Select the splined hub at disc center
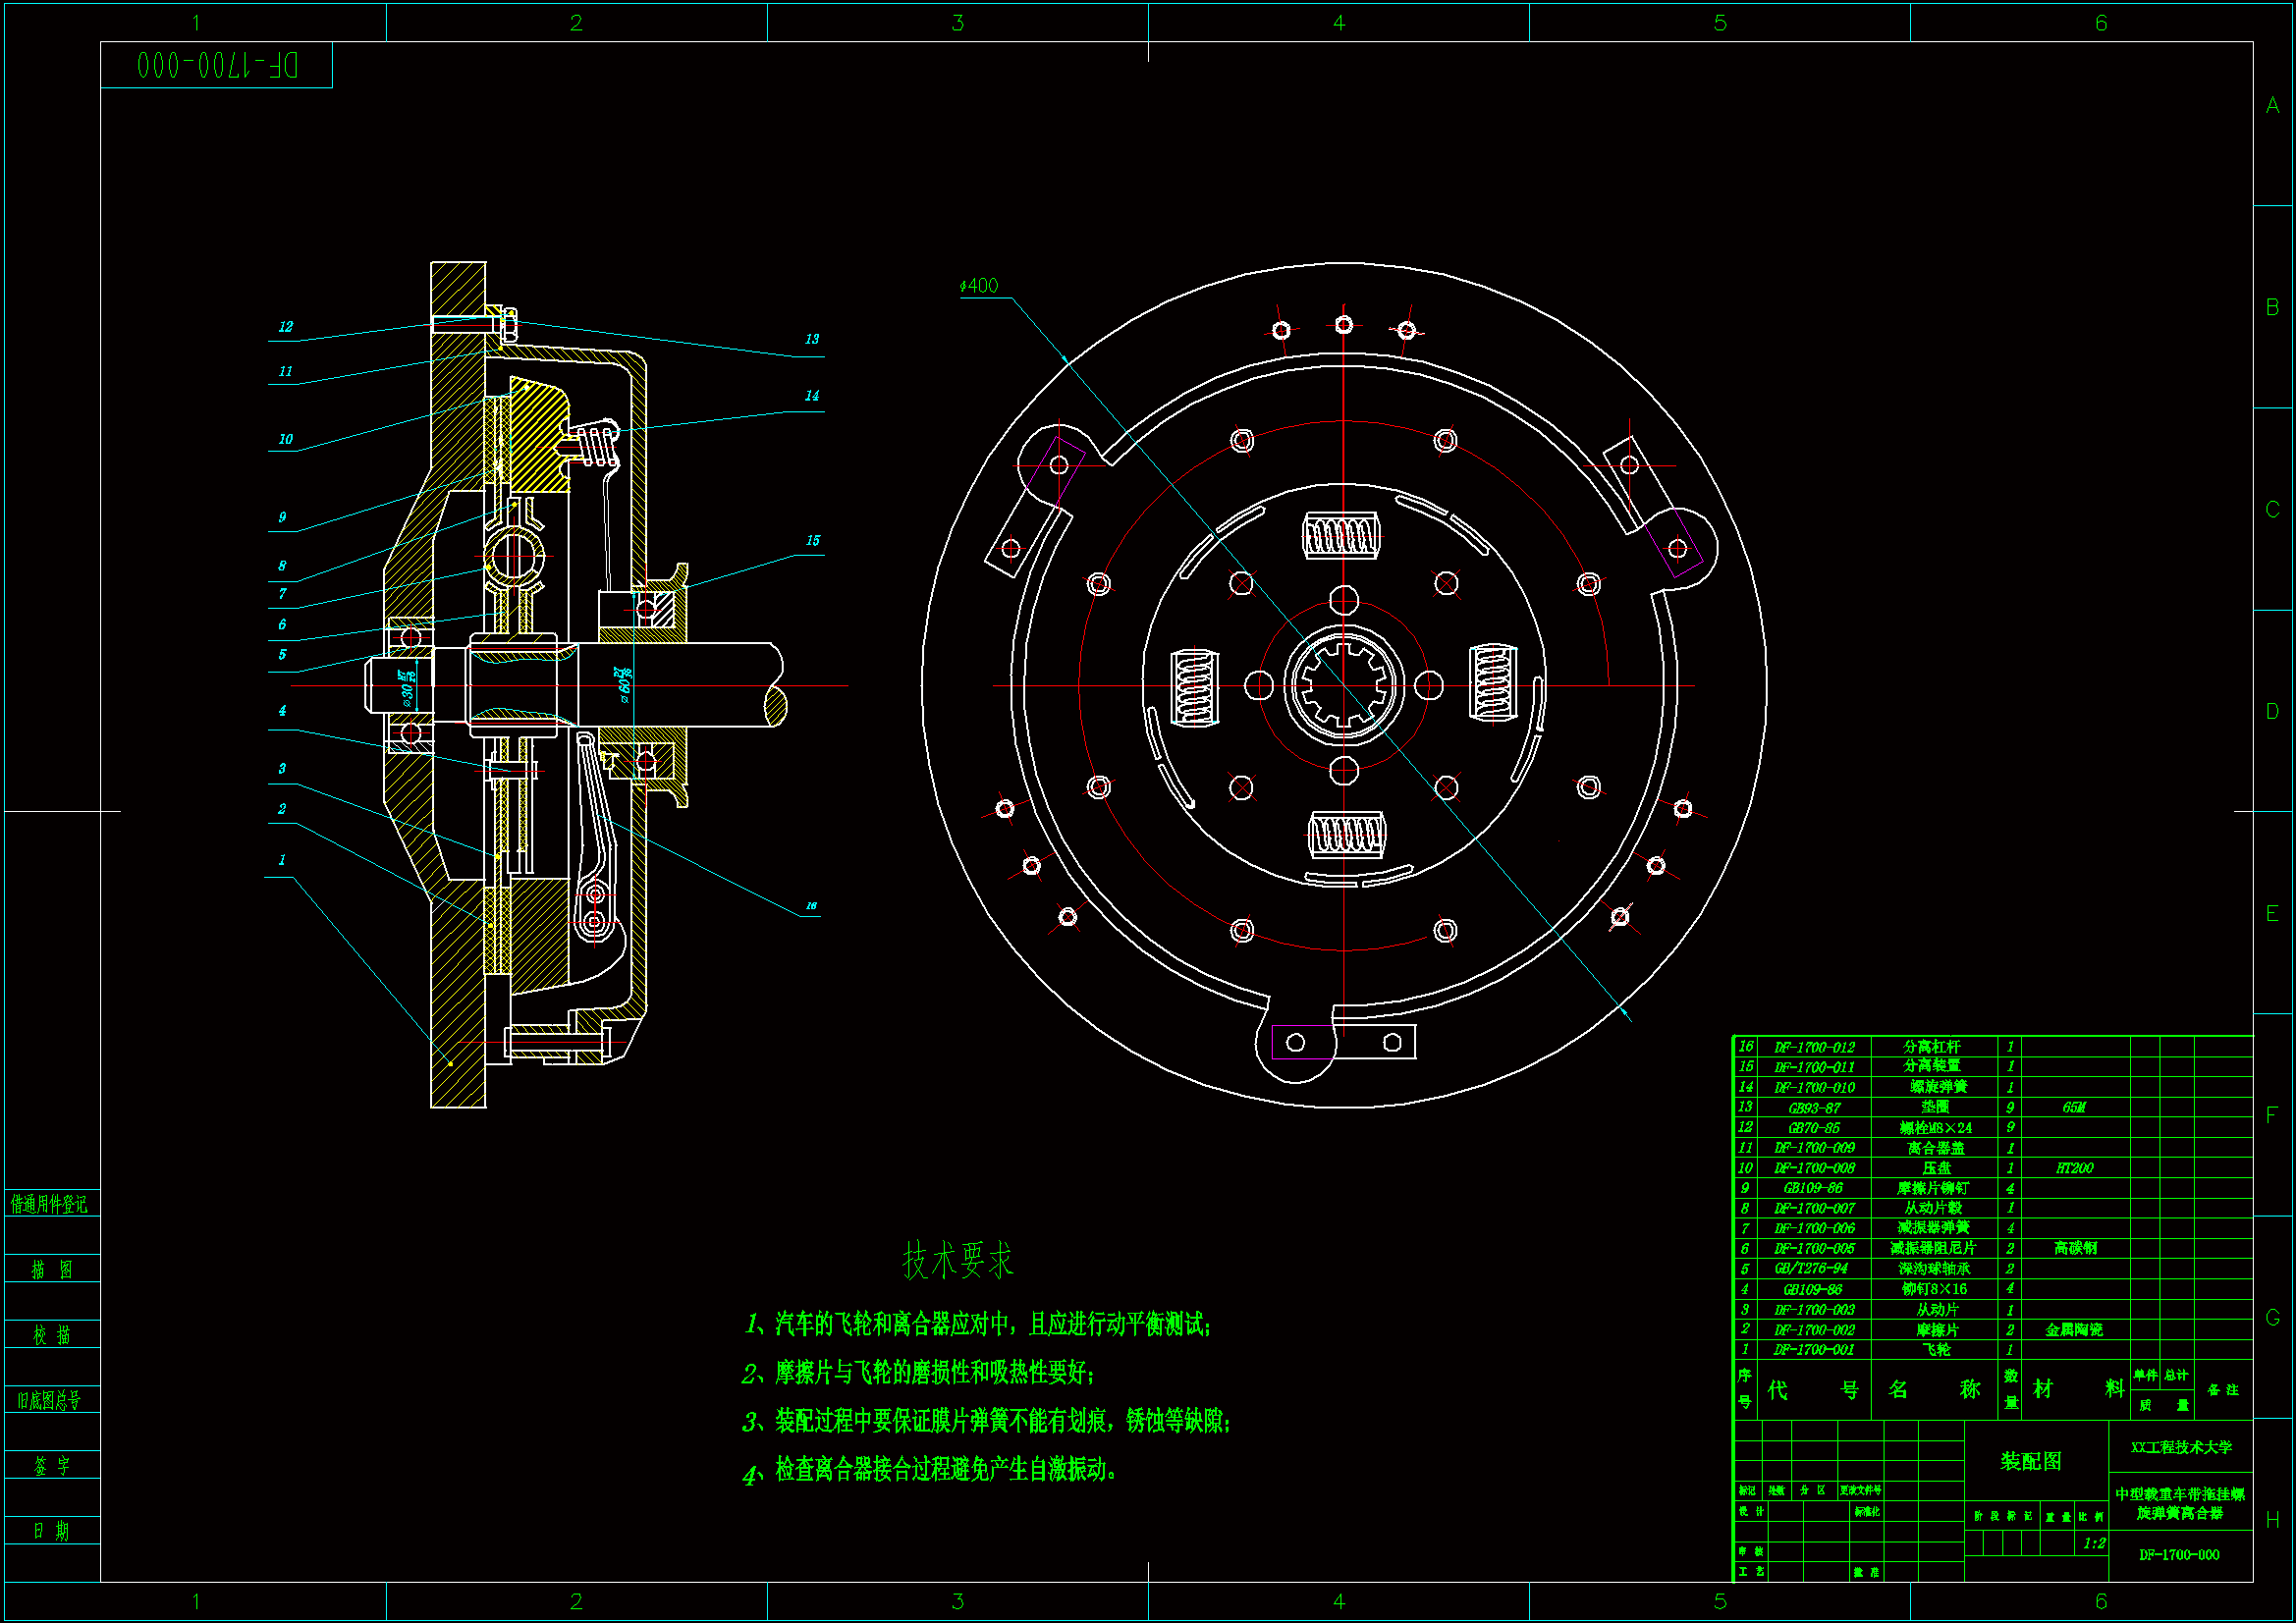 pos(1343,685)
